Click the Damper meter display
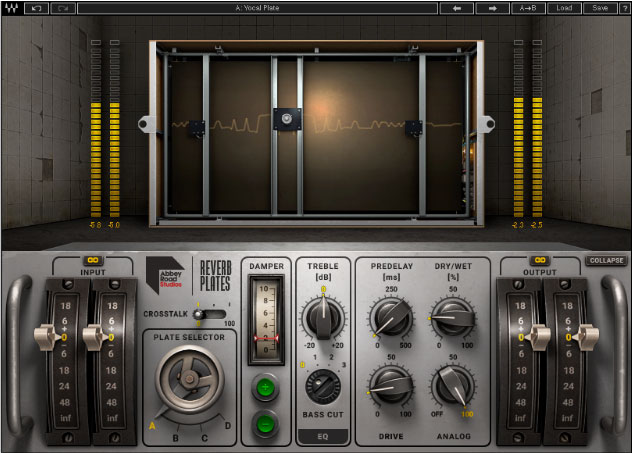 click(266, 320)
